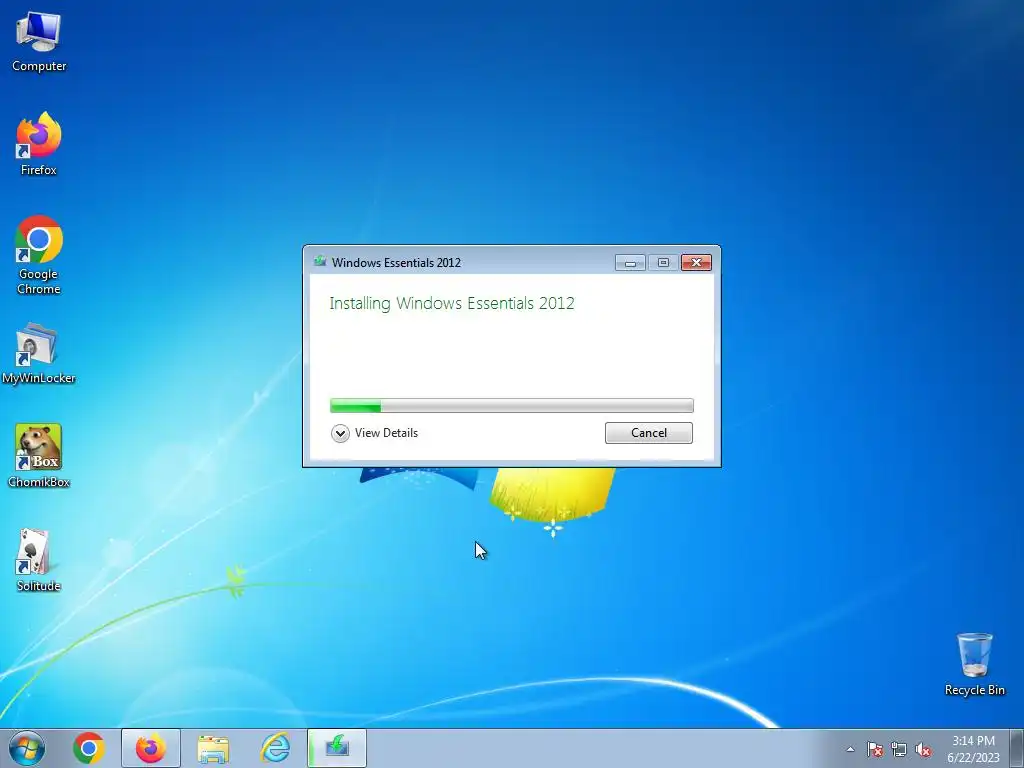
Task: Select the ChomikBox desktop shortcut
Action: (x=39, y=456)
